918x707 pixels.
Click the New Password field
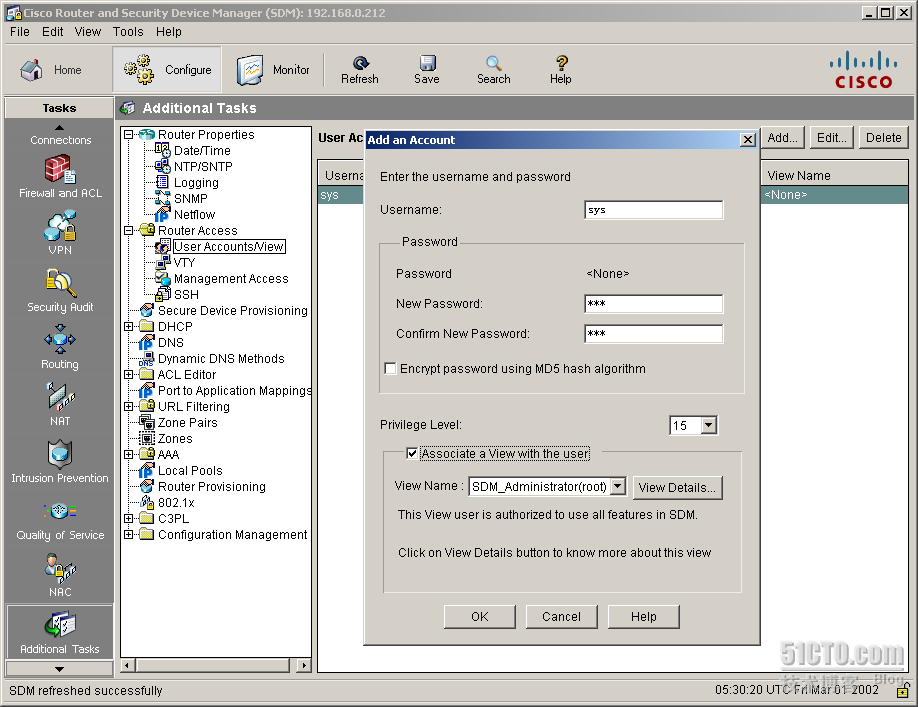pos(653,304)
